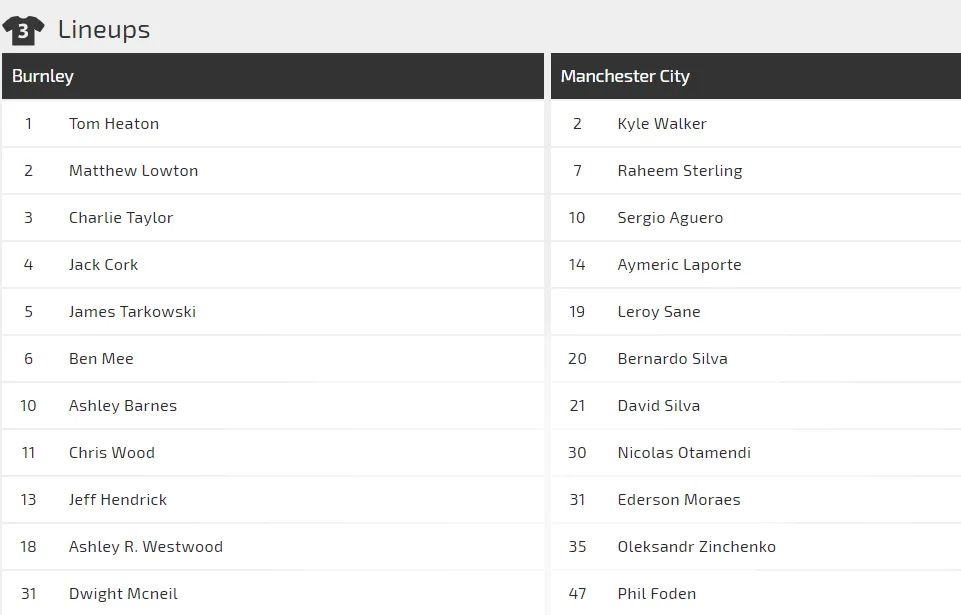961x615 pixels.
Task: Click the Lineups jersey icon
Action: (x=23, y=30)
